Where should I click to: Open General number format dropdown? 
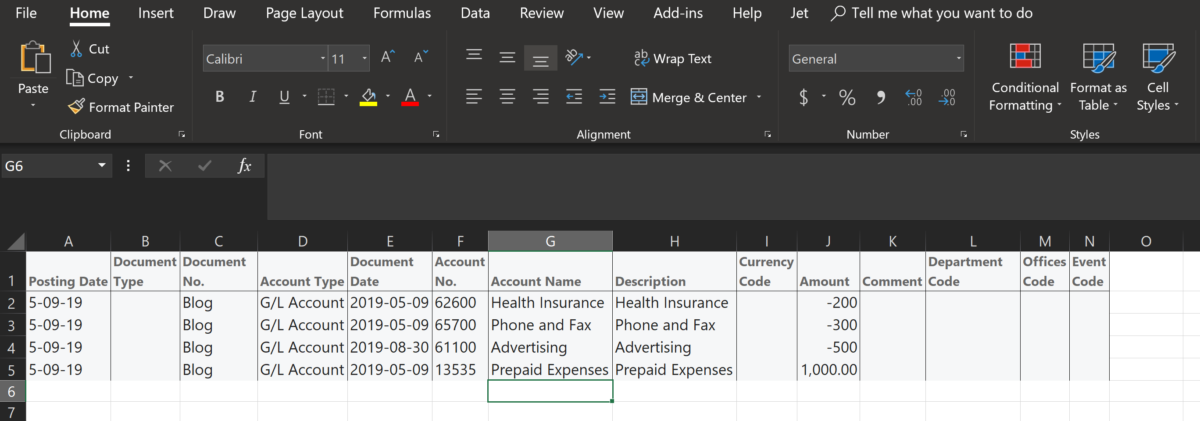coord(959,59)
